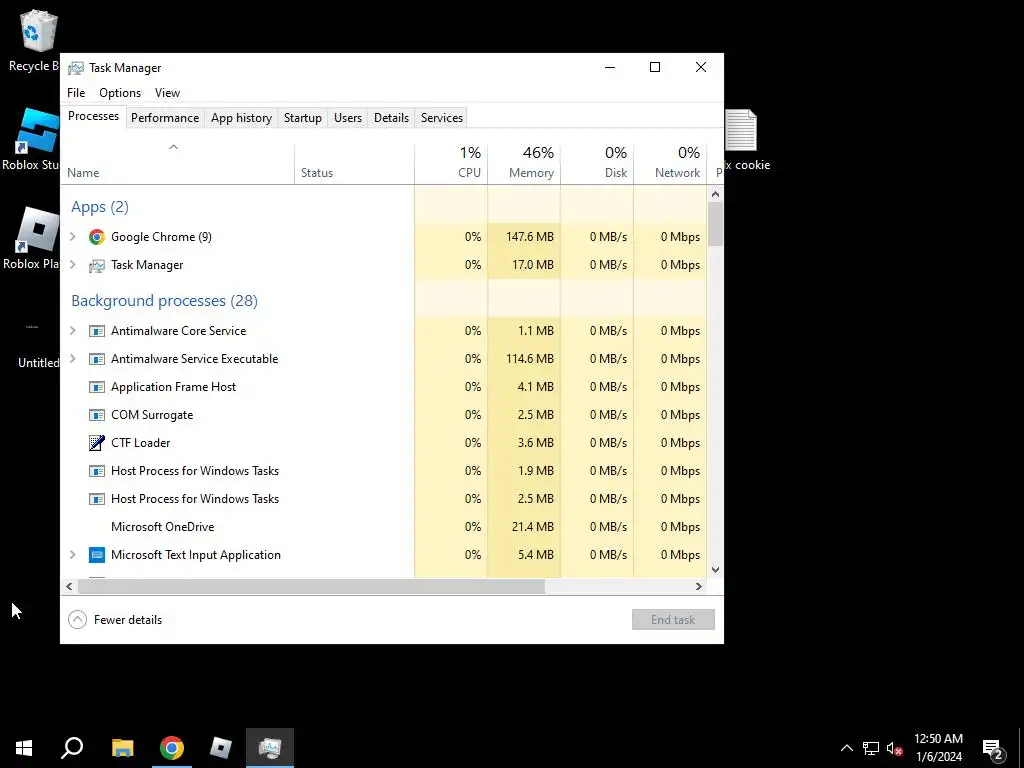The height and width of the screenshot is (768, 1024).
Task: Collapse to Fewer details
Action: (115, 620)
